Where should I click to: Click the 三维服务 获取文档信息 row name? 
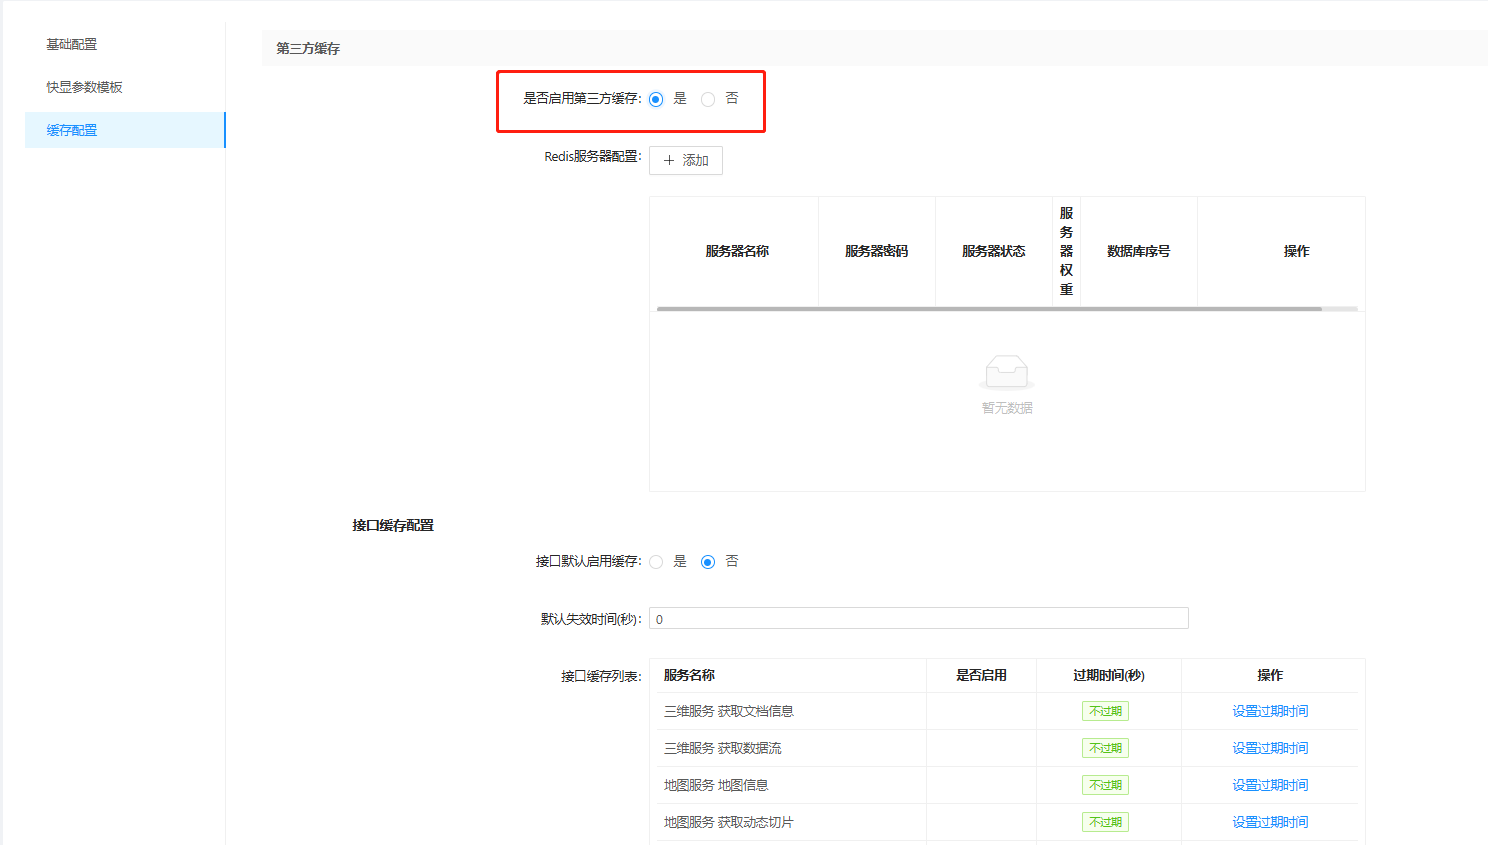point(728,711)
